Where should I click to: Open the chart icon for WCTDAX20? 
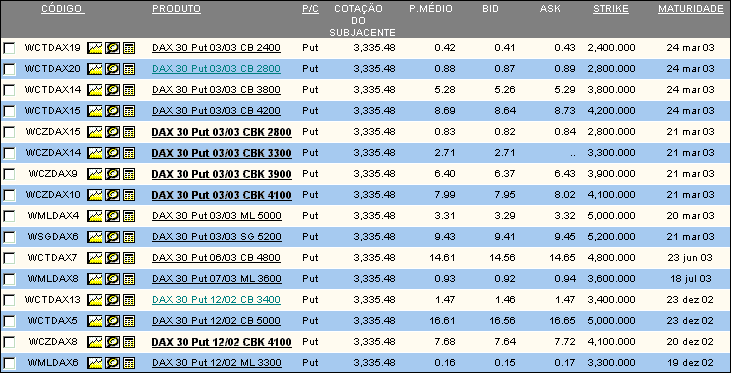(95, 69)
